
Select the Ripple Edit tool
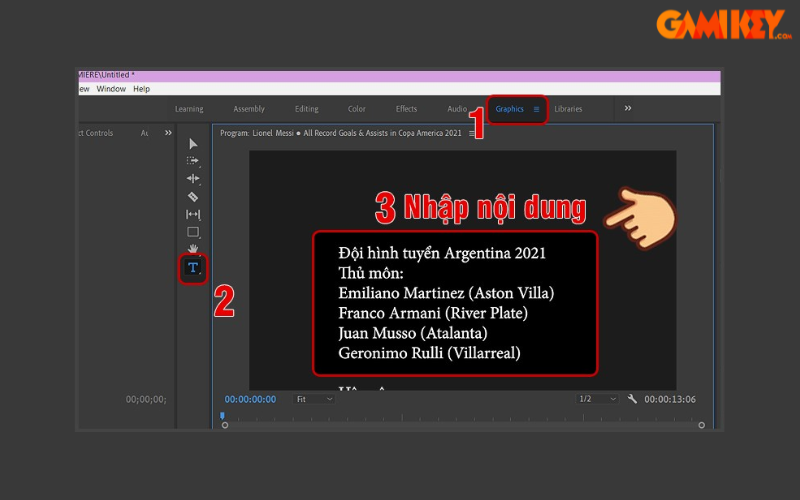coord(193,178)
